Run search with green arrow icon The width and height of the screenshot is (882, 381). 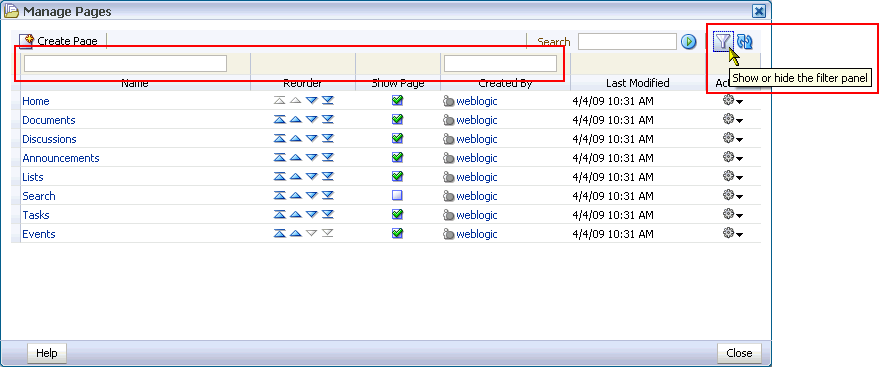(x=688, y=42)
